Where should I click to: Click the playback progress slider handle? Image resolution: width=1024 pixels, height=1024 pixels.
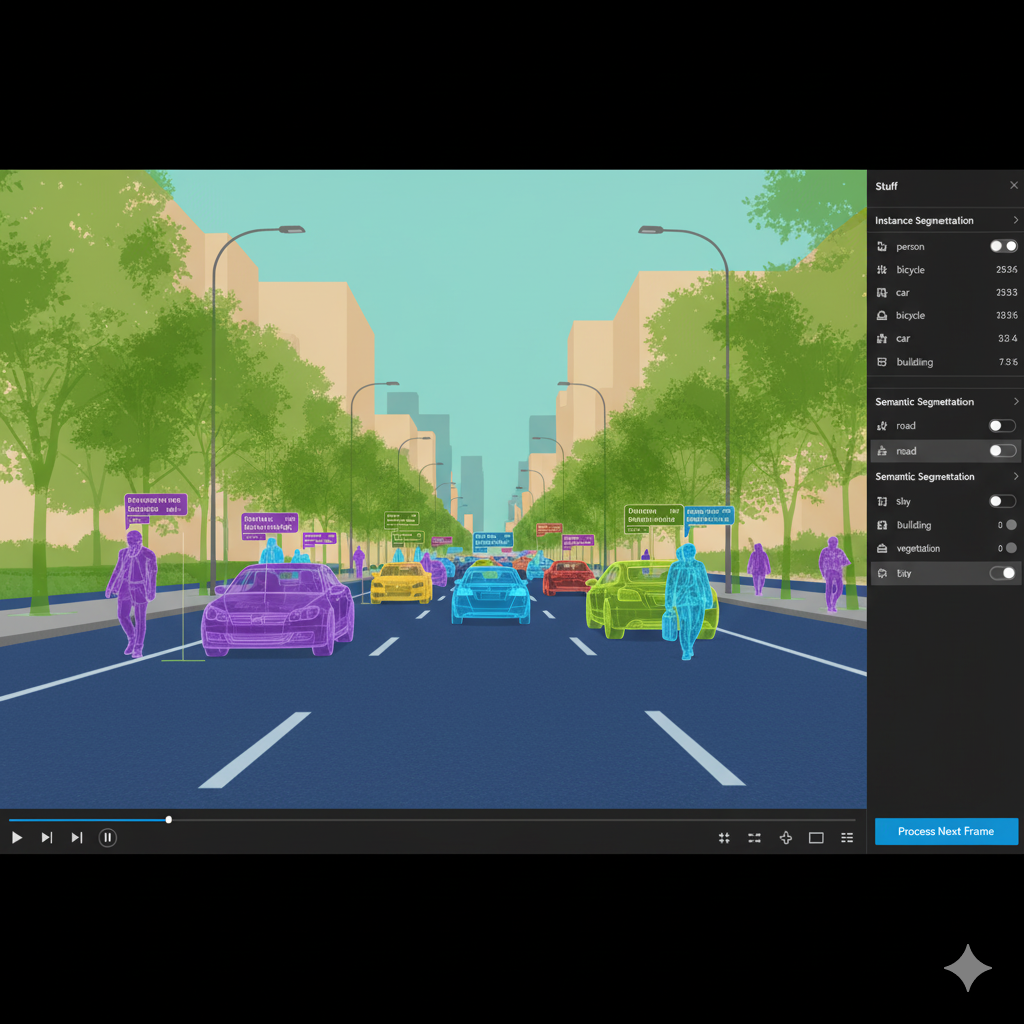pyautogui.click(x=169, y=820)
